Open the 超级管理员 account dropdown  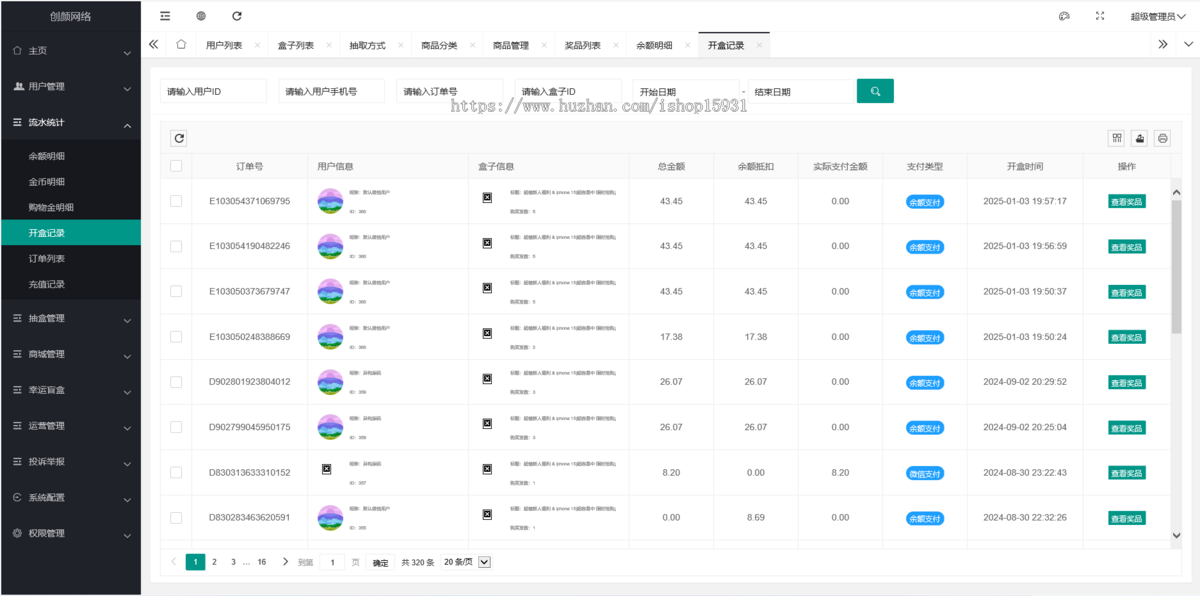pyautogui.click(x=1160, y=15)
